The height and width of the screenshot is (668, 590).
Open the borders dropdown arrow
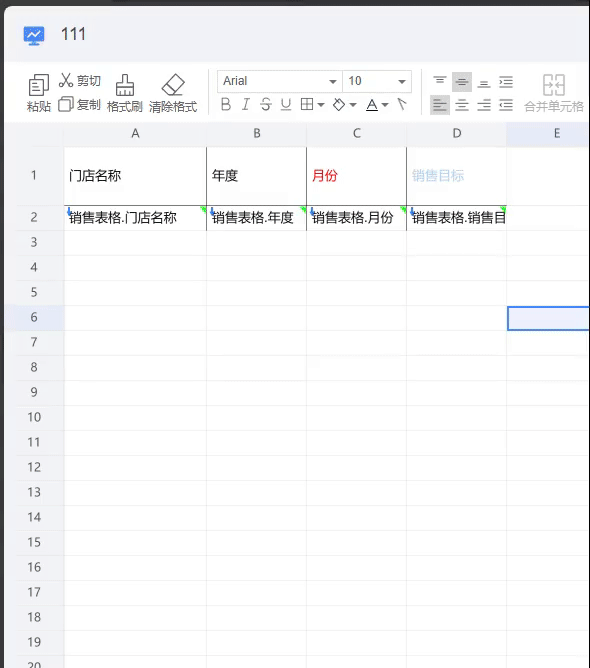coord(321,105)
